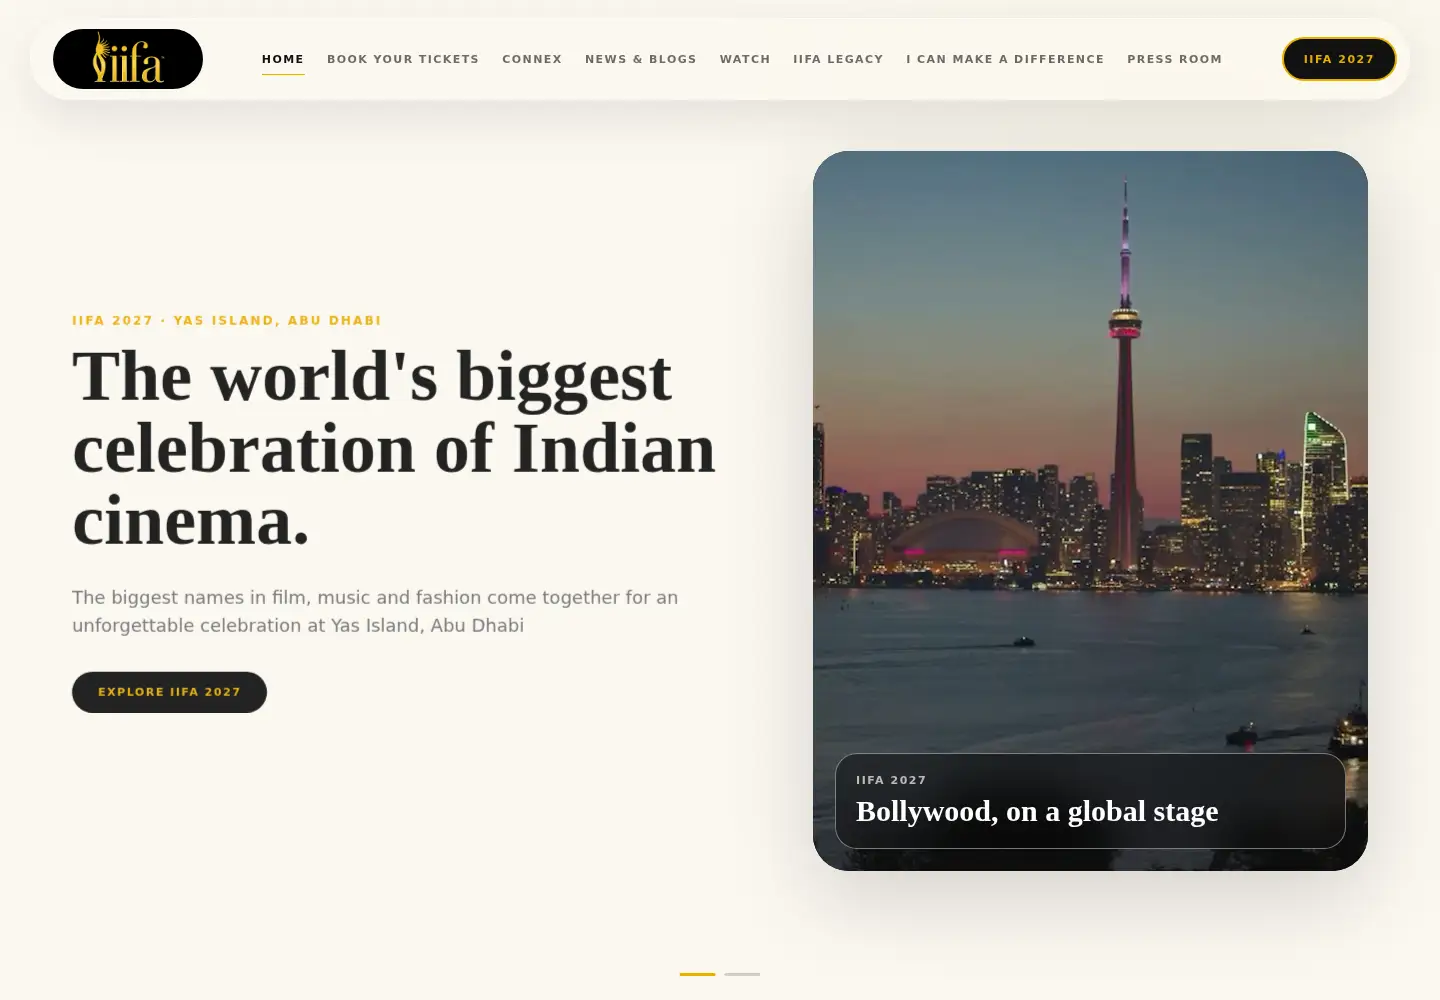Open the Connex menu item

[532, 59]
